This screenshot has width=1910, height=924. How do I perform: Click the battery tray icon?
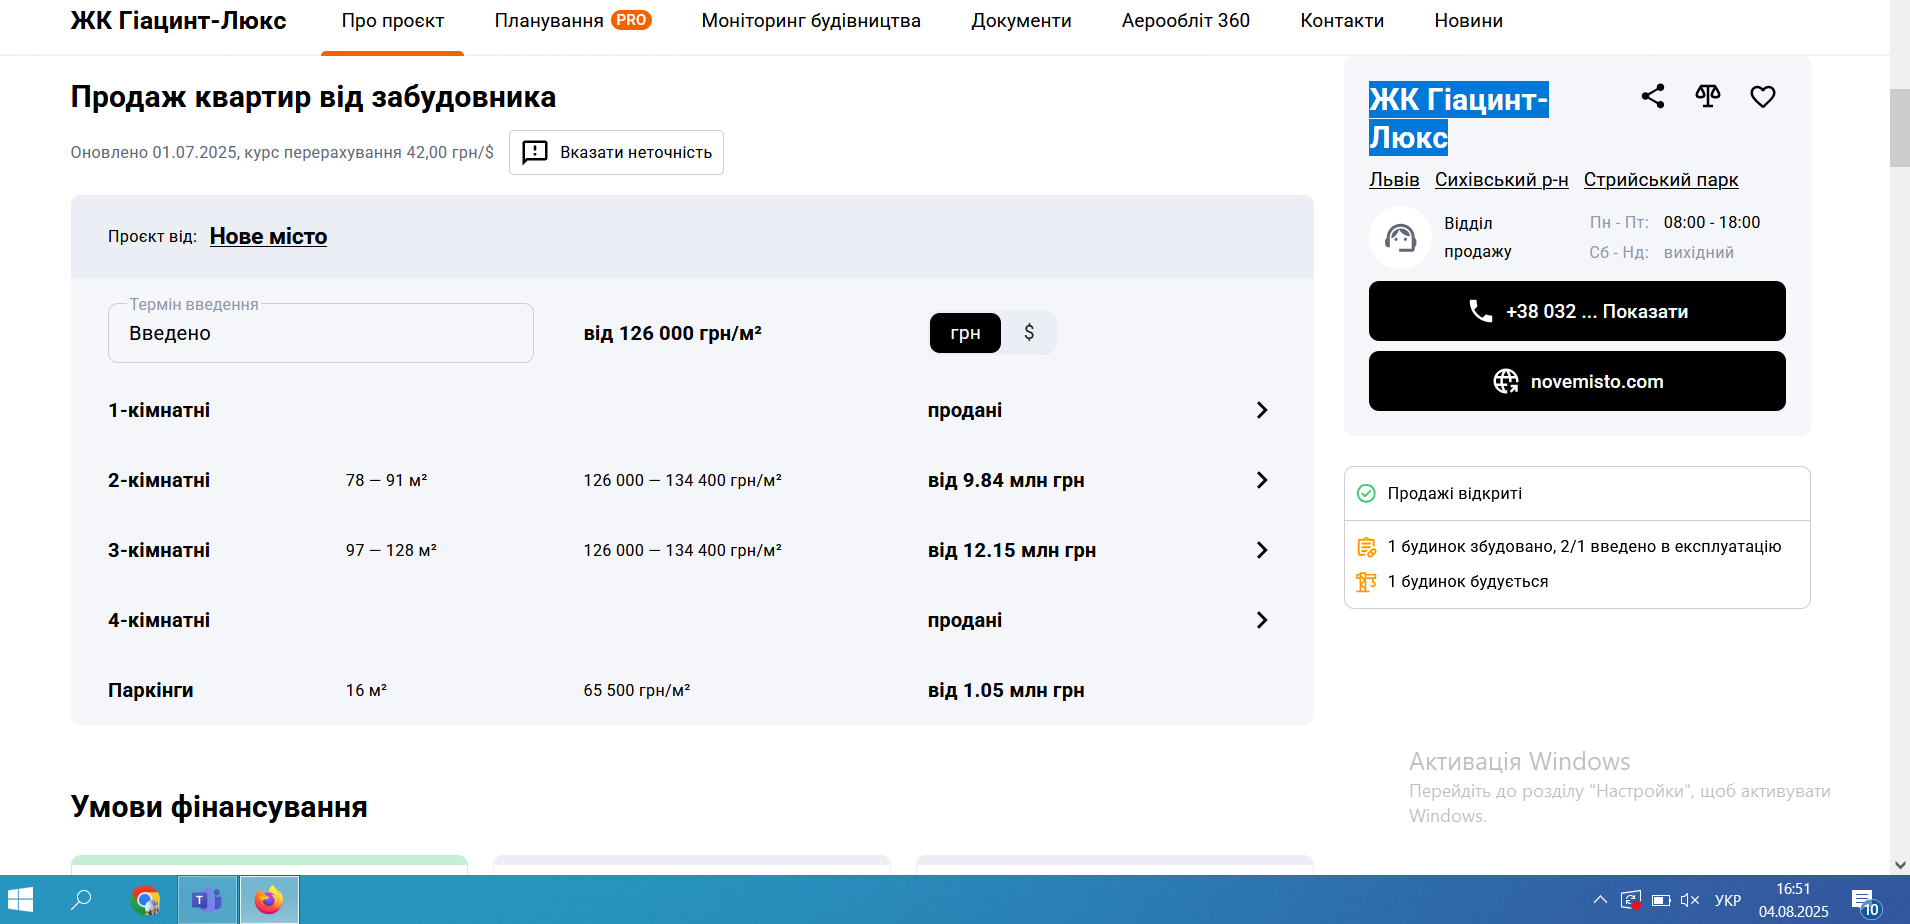pos(1661,900)
